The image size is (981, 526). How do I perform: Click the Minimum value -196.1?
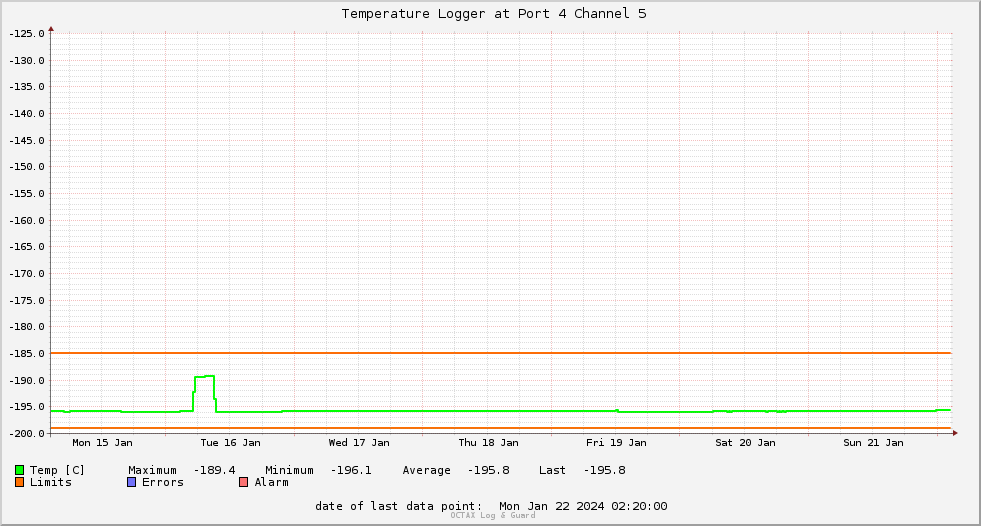pyautogui.click(x=351, y=470)
